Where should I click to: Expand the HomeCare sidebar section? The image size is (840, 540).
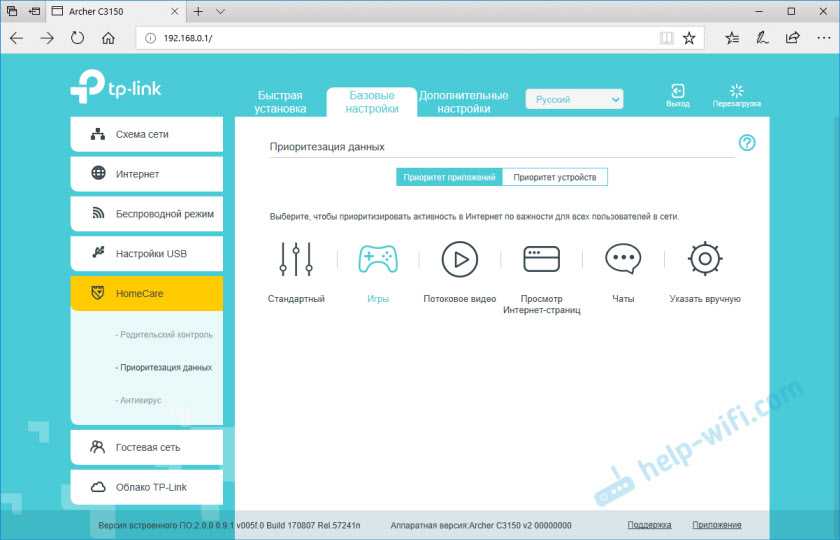click(147, 294)
